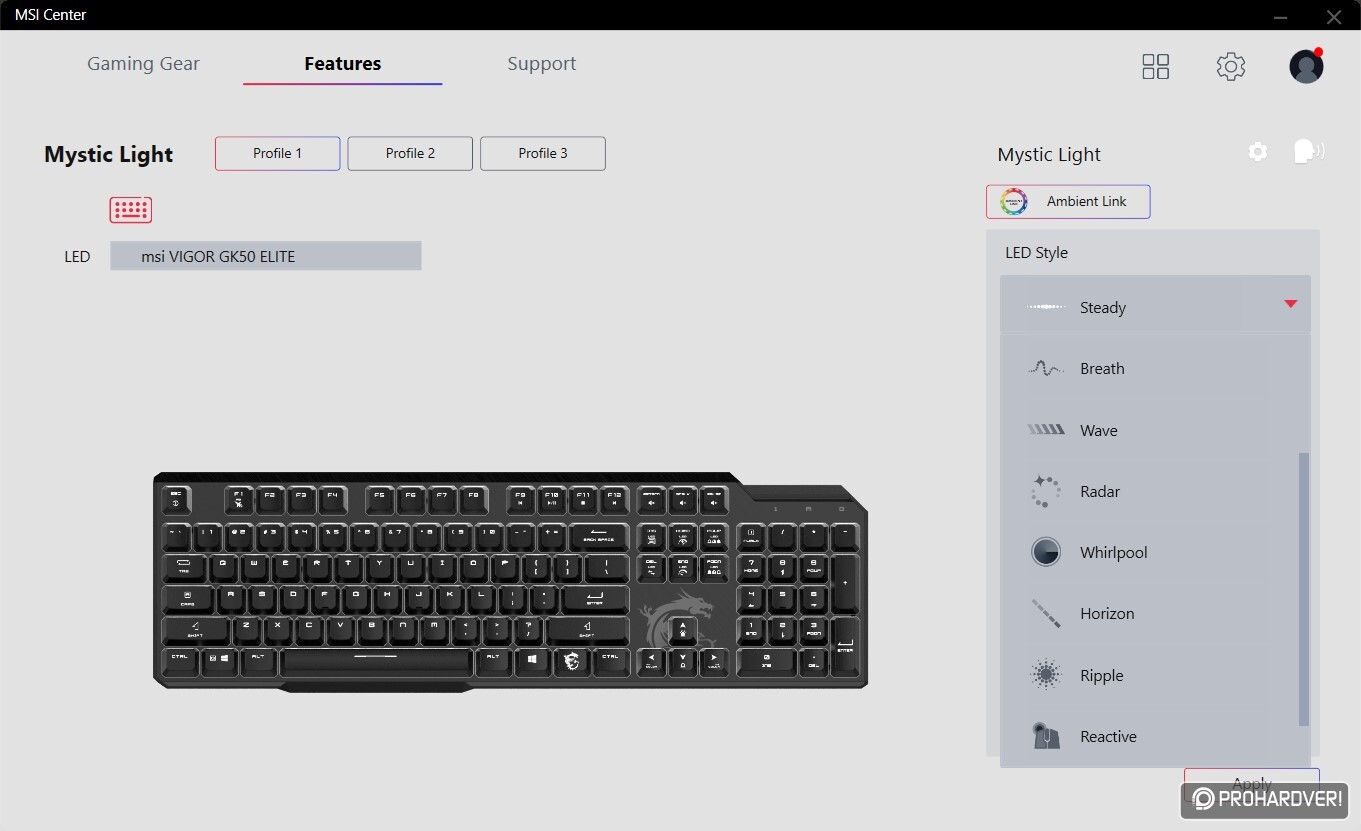The height and width of the screenshot is (831, 1361).
Task: Select Profile 2
Action: point(410,153)
